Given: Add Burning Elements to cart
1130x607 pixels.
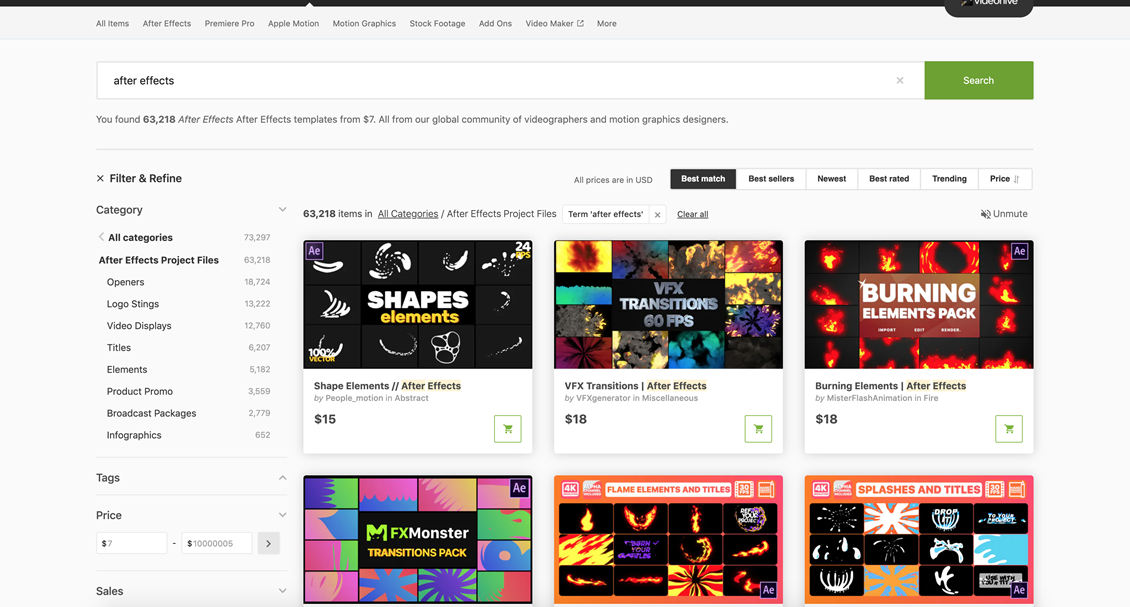Looking at the screenshot, I should 1009,429.
